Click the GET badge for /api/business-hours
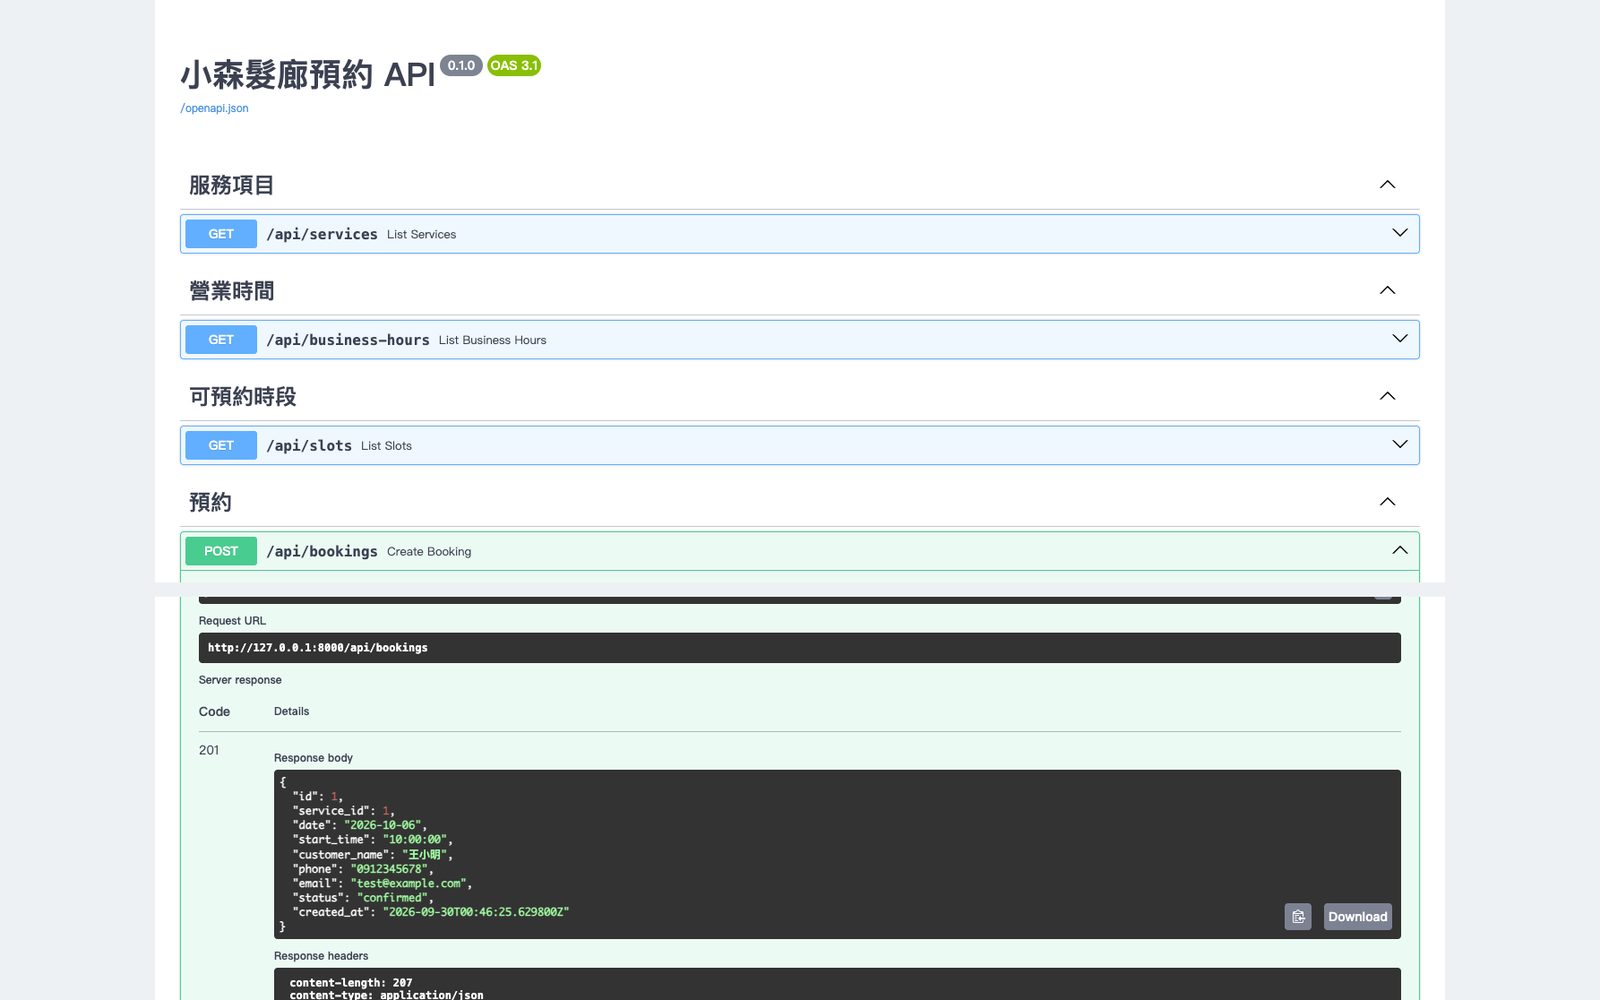The height and width of the screenshot is (1000, 1600). pyautogui.click(x=221, y=340)
